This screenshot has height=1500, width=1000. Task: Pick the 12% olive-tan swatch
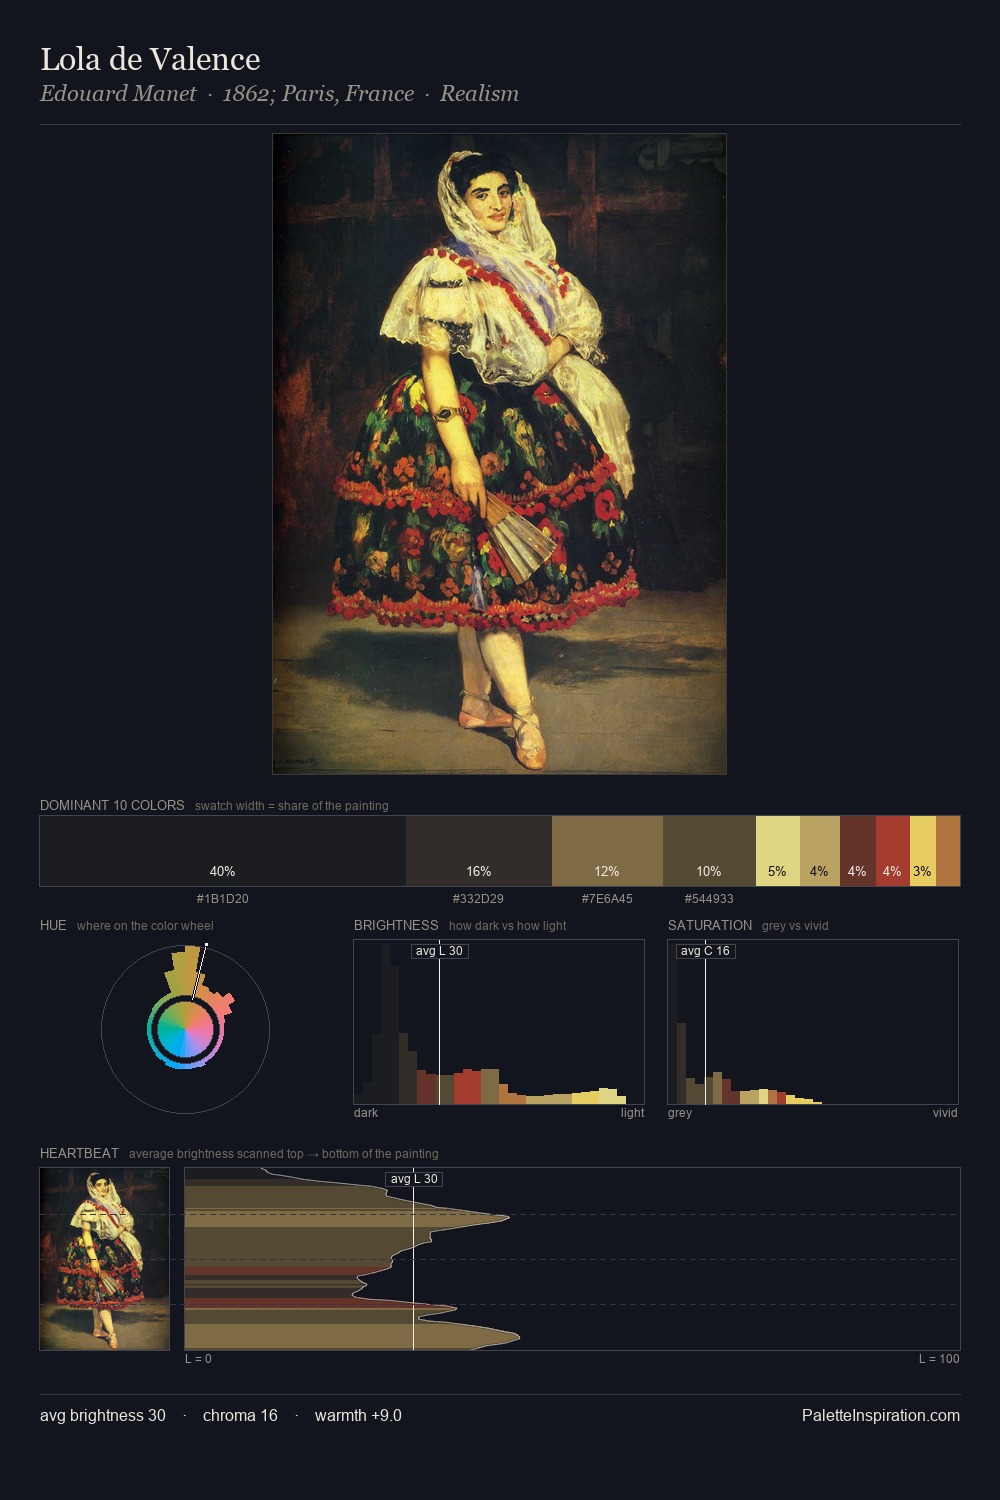click(607, 851)
